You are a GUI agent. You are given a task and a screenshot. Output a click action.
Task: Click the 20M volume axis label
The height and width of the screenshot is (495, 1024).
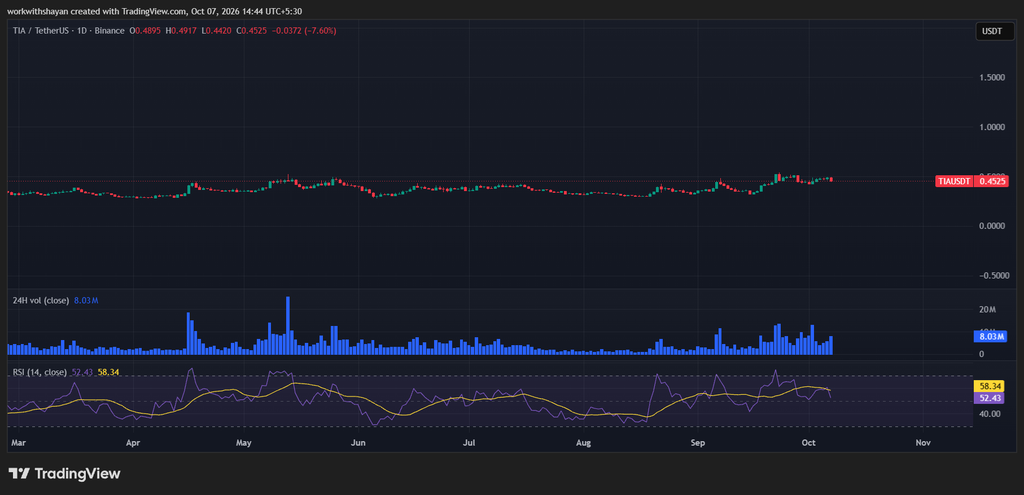pyautogui.click(x=986, y=309)
